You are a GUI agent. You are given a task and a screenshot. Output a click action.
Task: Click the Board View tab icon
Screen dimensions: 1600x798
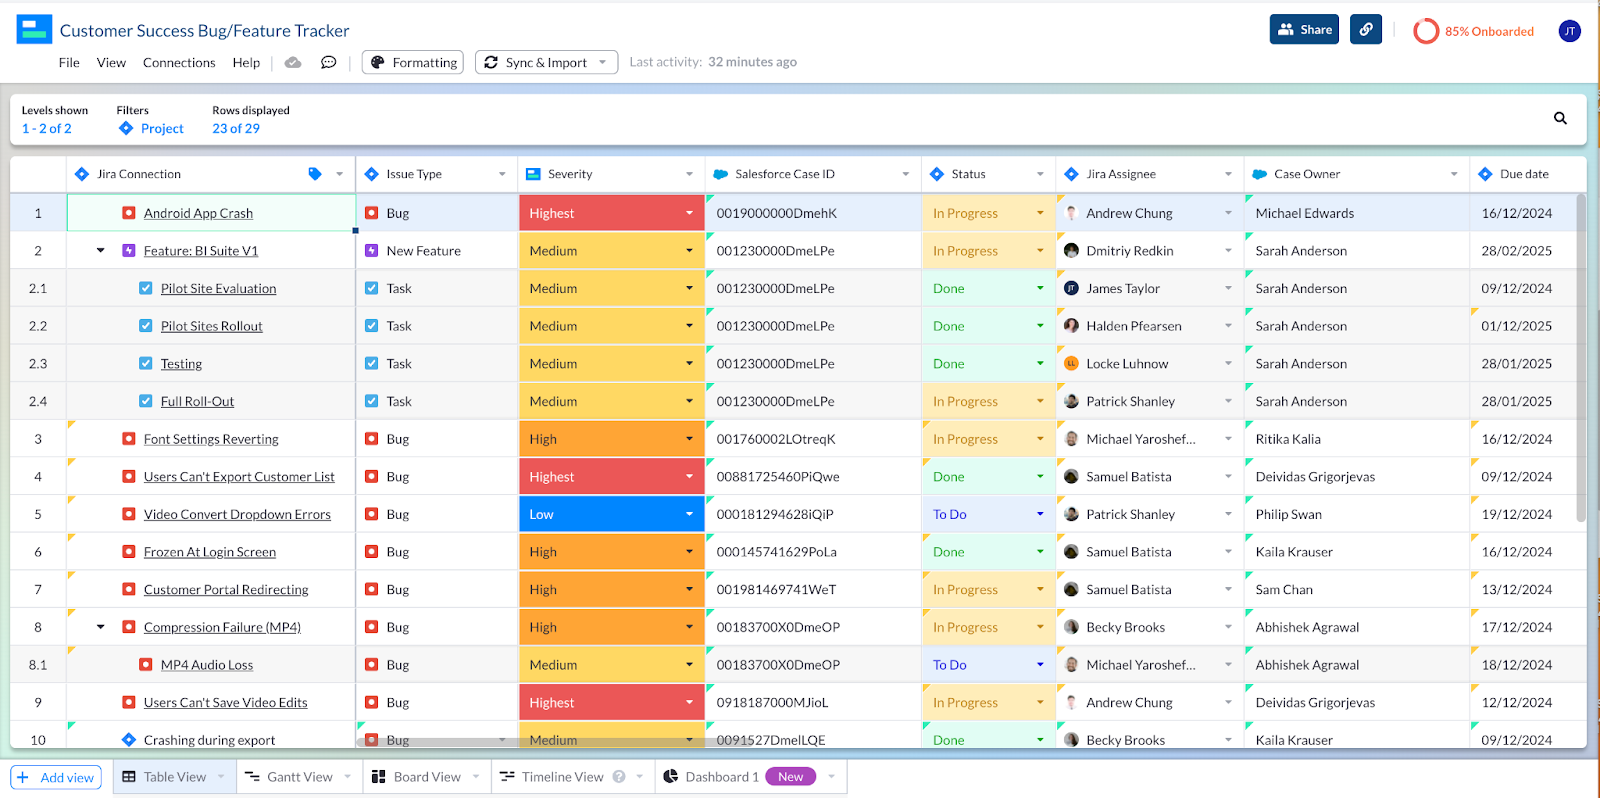[x=378, y=777]
